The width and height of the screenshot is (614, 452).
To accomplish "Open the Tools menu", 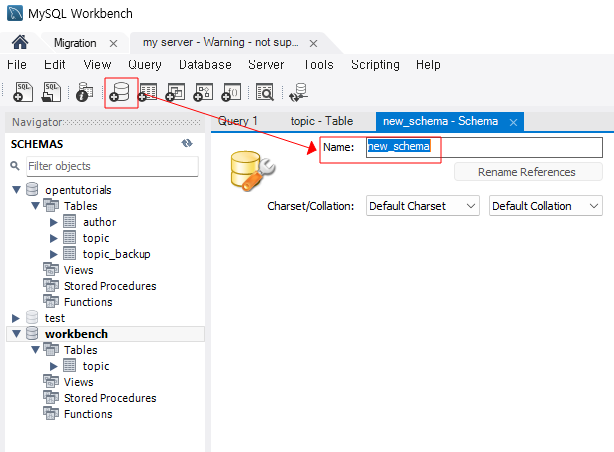I will (319, 64).
